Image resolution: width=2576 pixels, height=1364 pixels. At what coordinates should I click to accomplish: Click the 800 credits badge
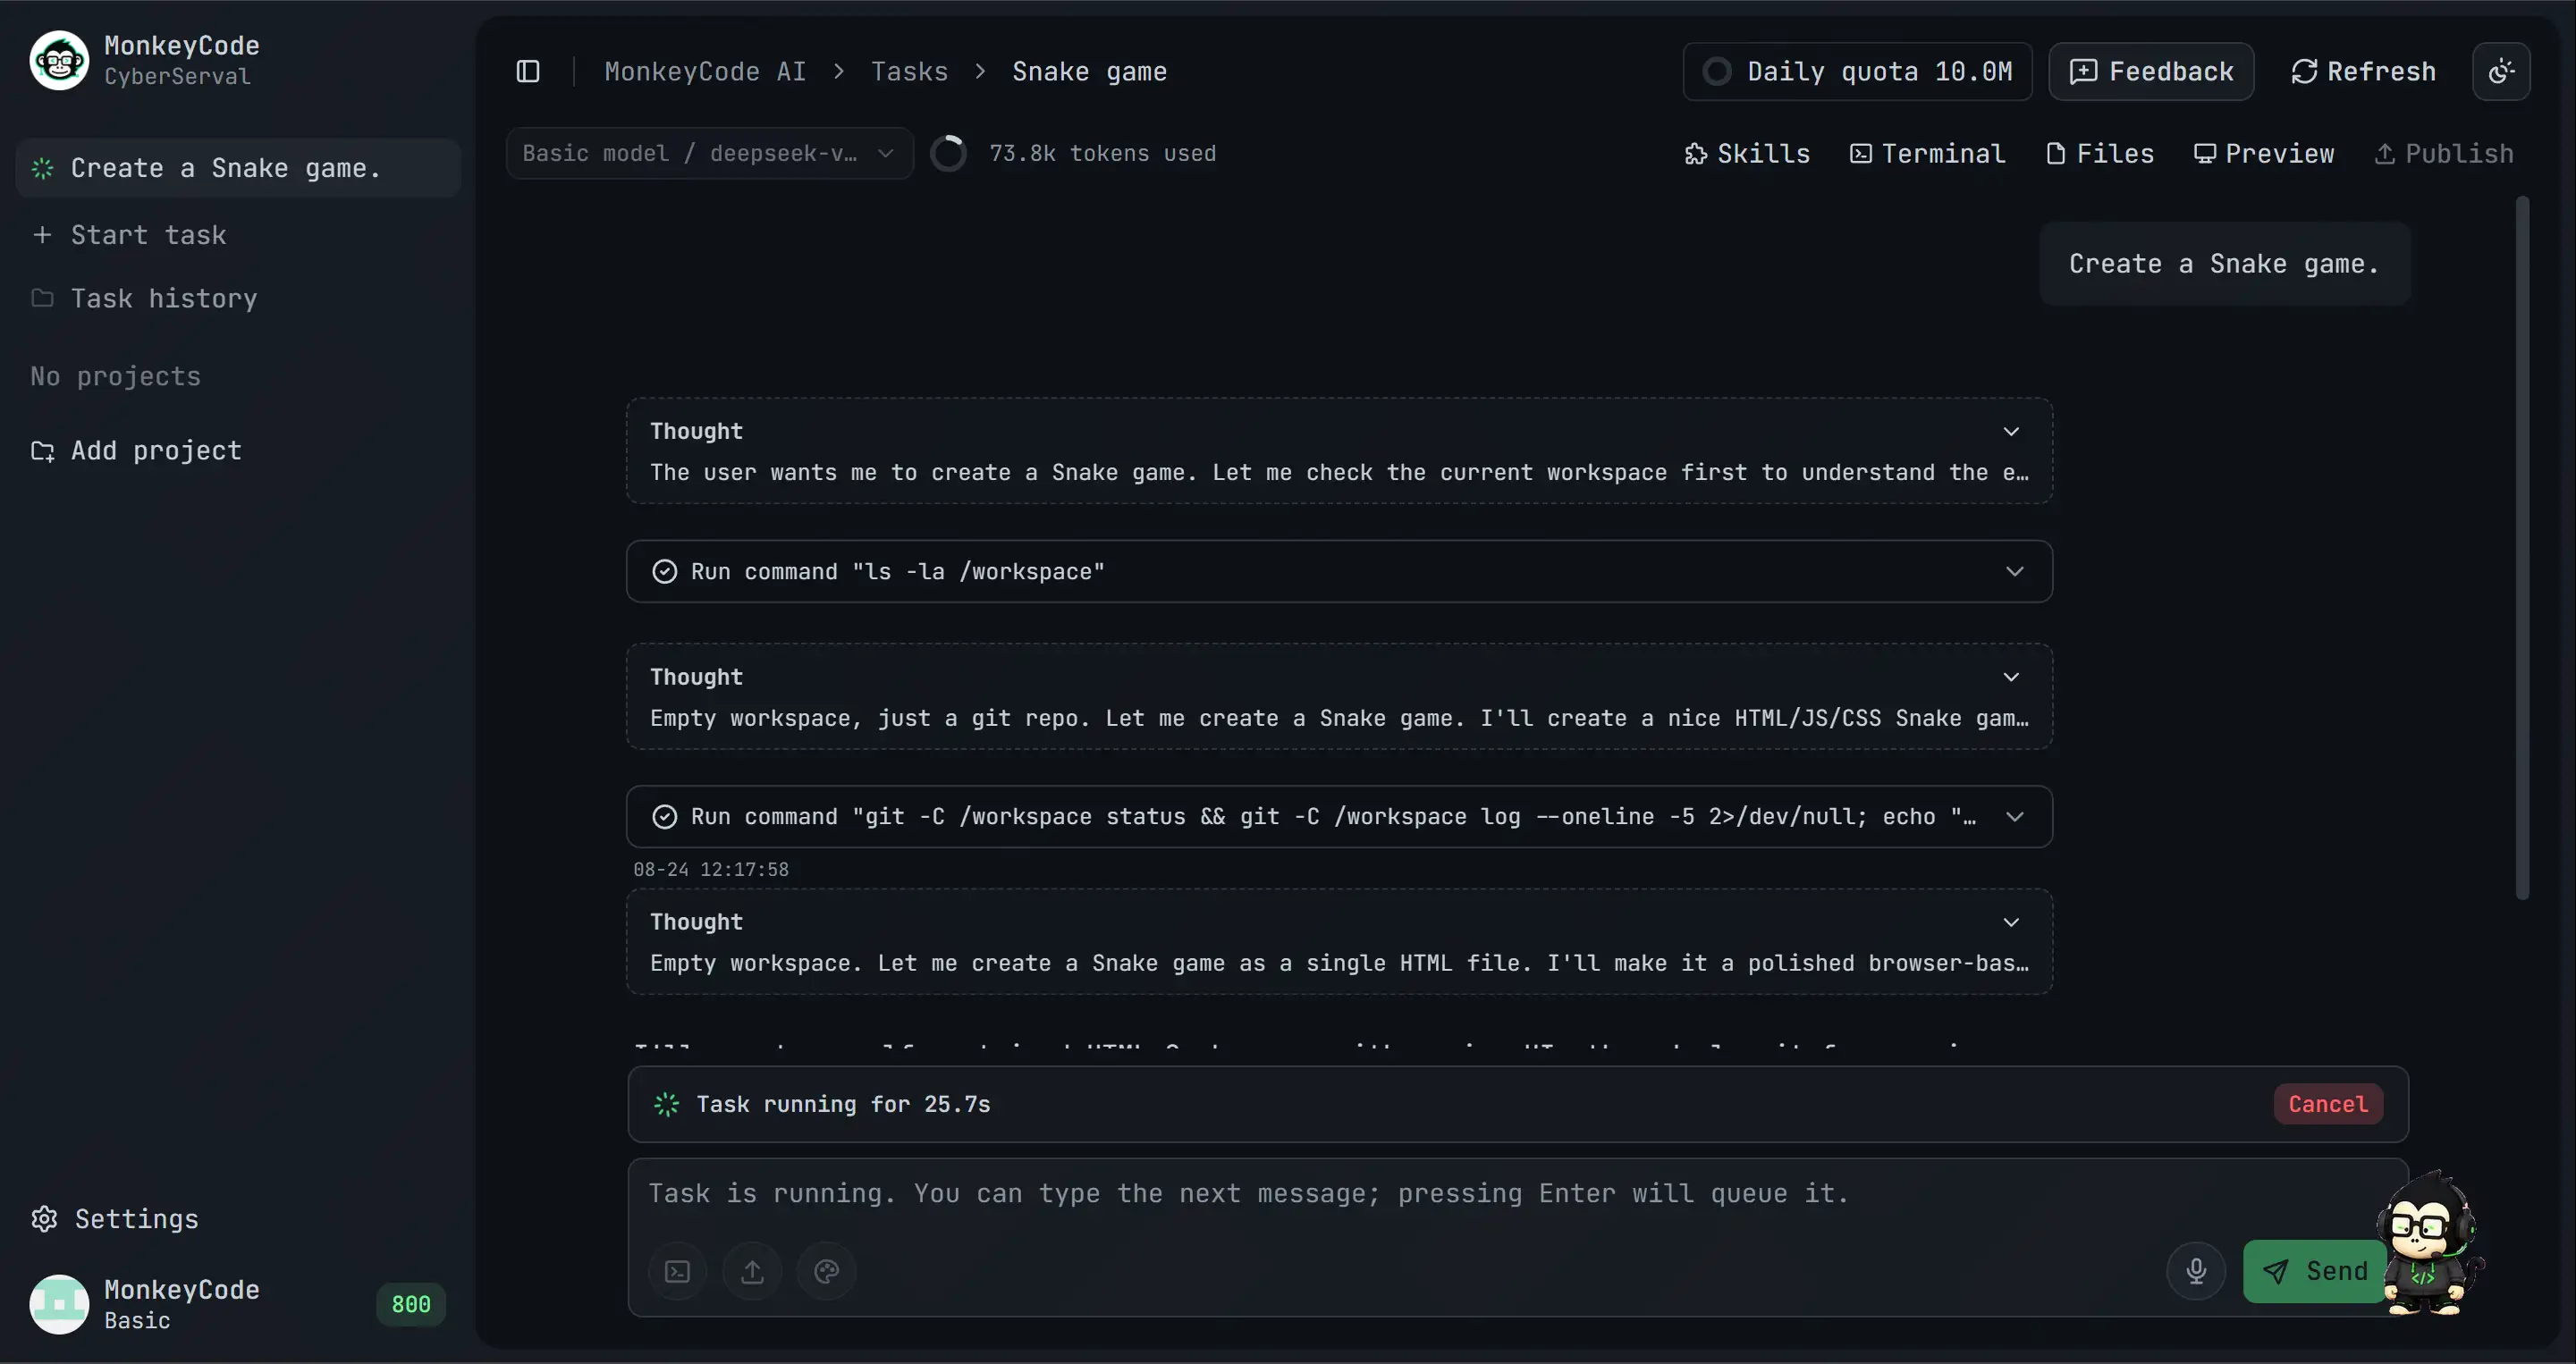411,1304
